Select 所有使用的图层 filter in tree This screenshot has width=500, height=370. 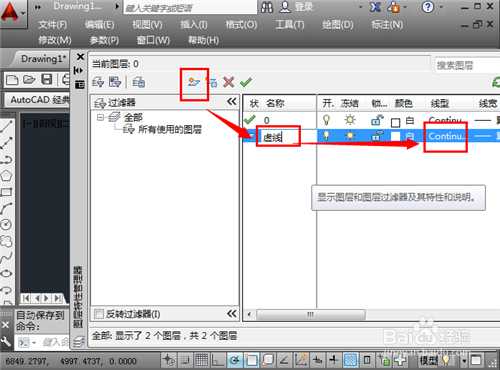[170, 129]
